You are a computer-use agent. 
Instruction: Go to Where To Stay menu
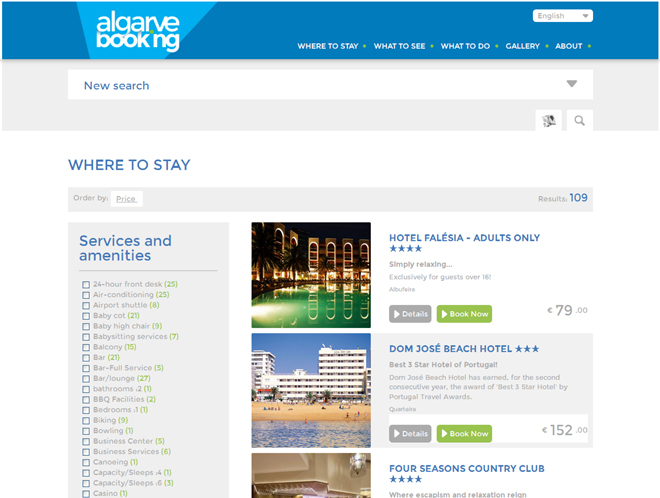(327, 46)
